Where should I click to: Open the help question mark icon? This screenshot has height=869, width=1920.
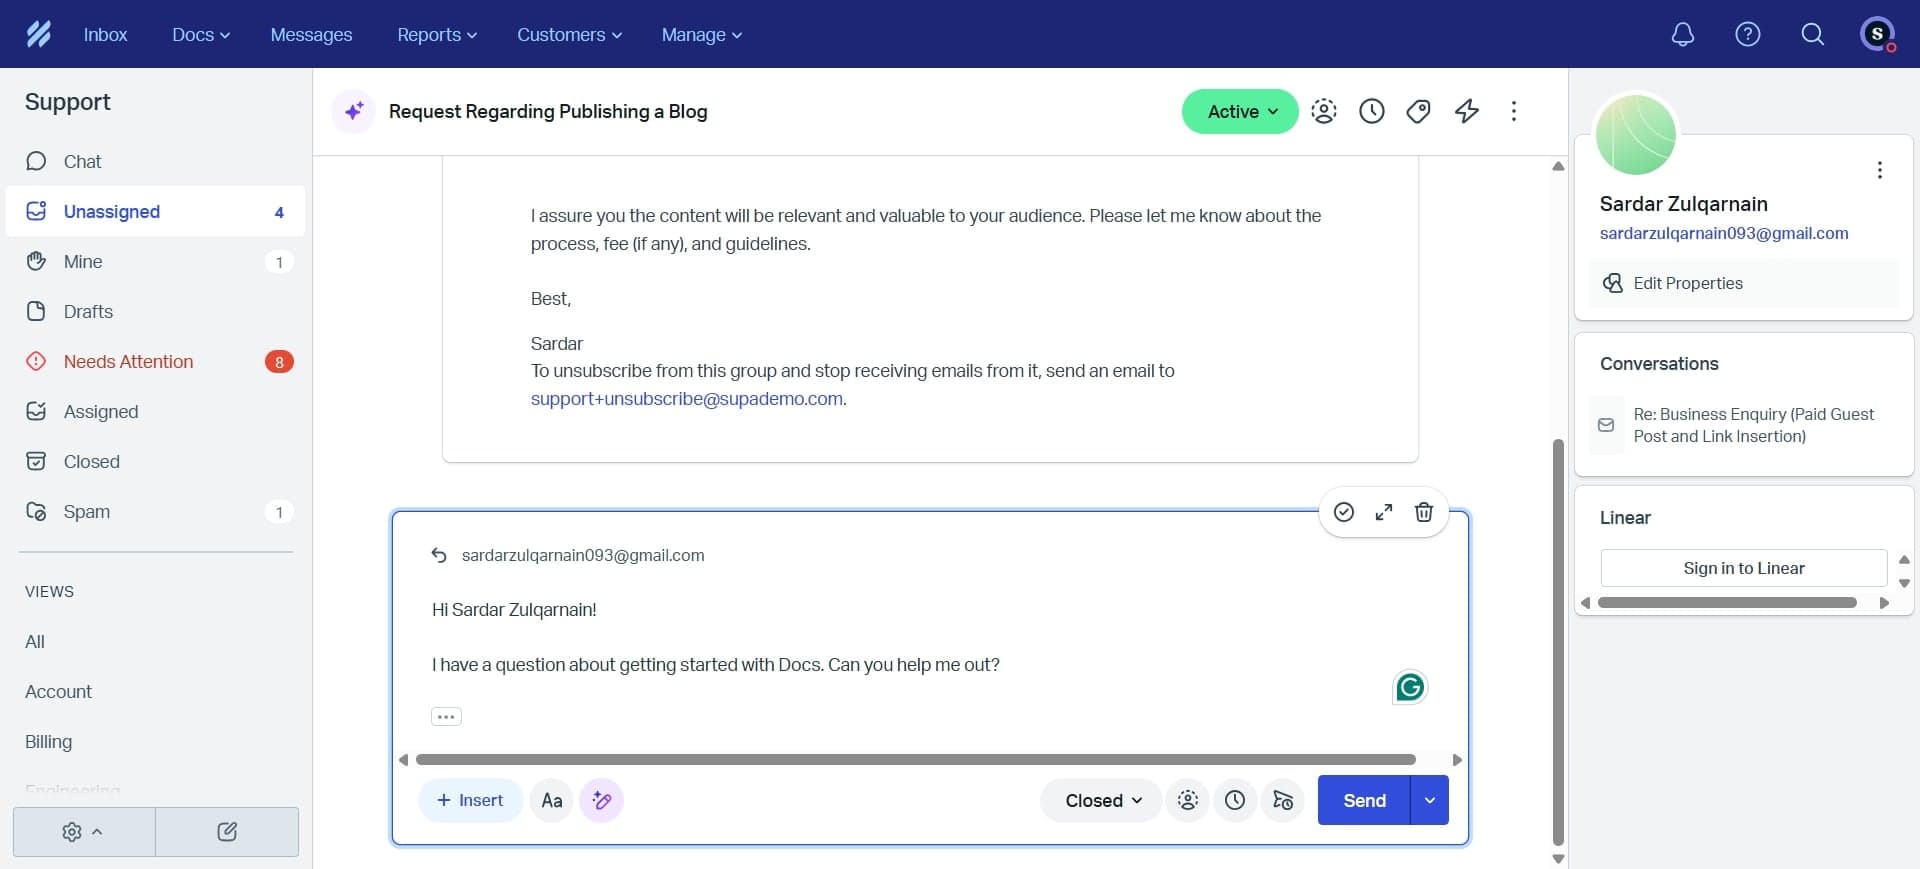pyautogui.click(x=1747, y=34)
